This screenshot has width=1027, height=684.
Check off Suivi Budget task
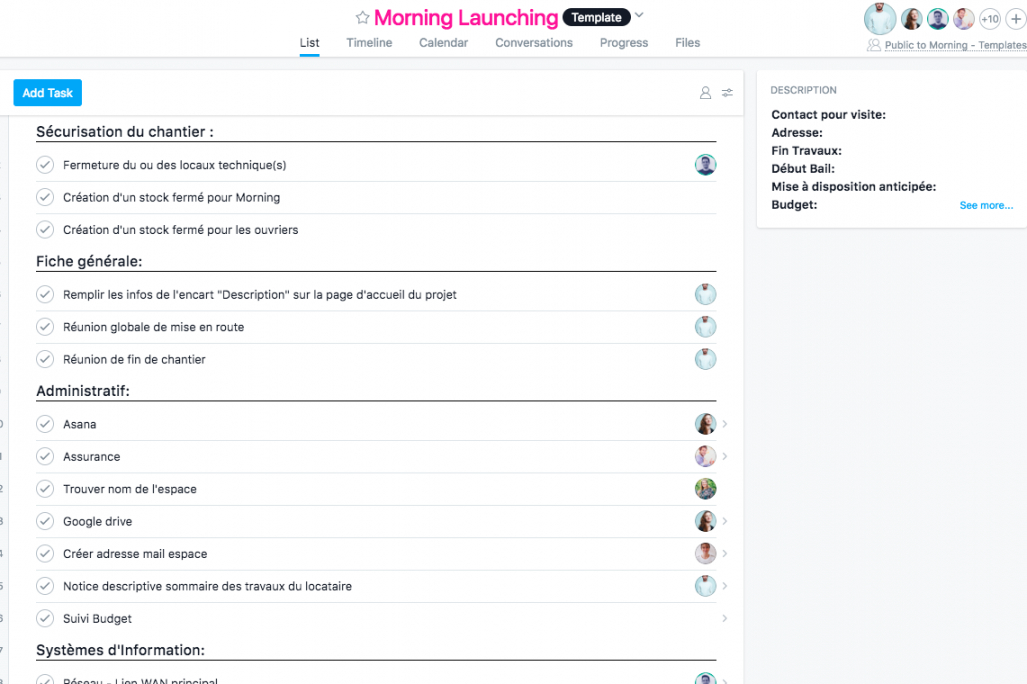pos(45,619)
